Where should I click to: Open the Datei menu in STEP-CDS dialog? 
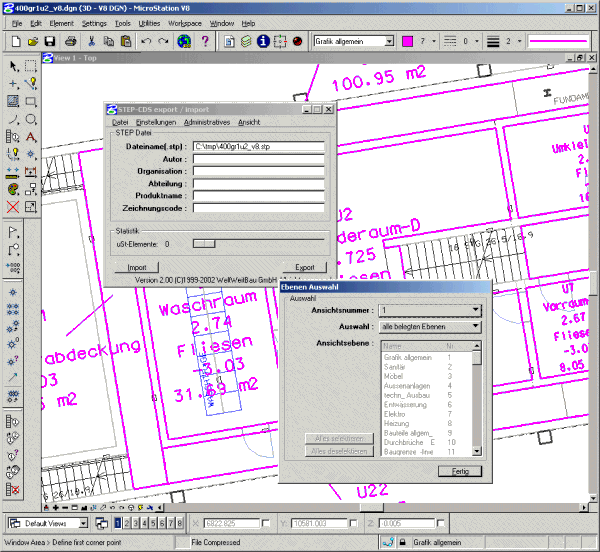(x=120, y=122)
